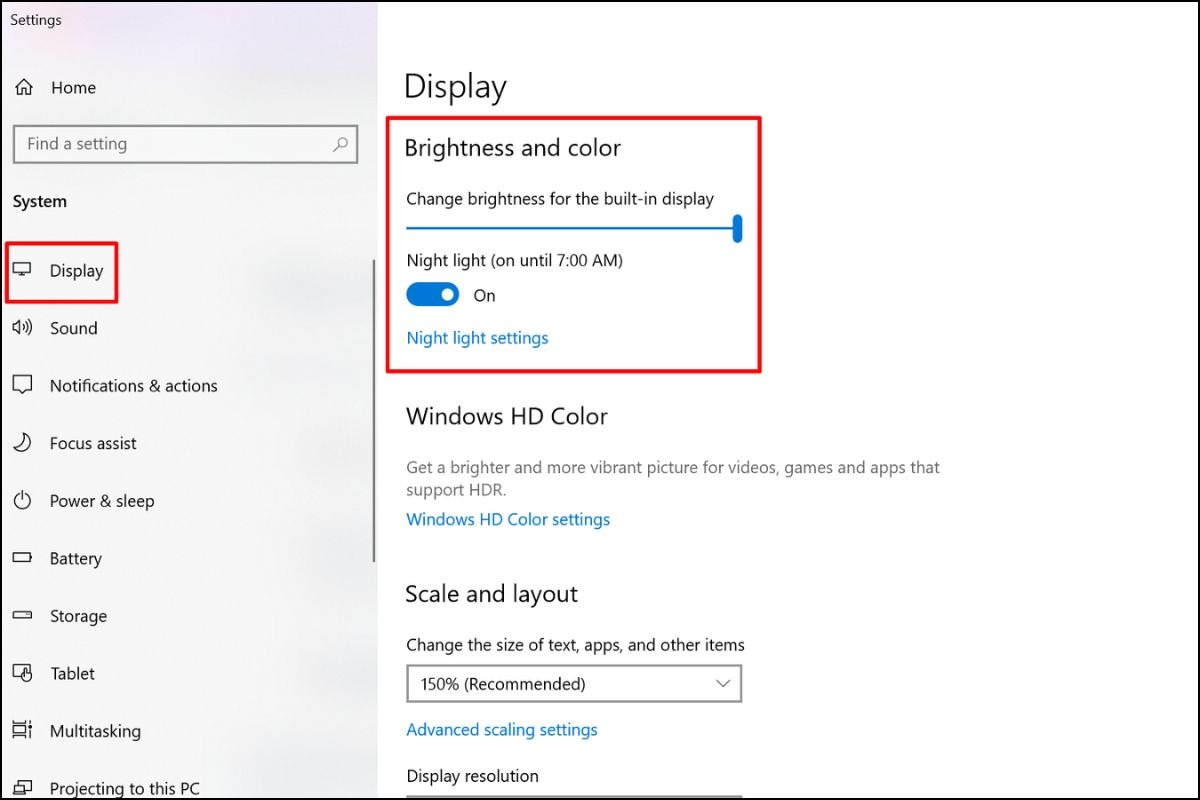Open Windows HD Color settings link

click(508, 520)
